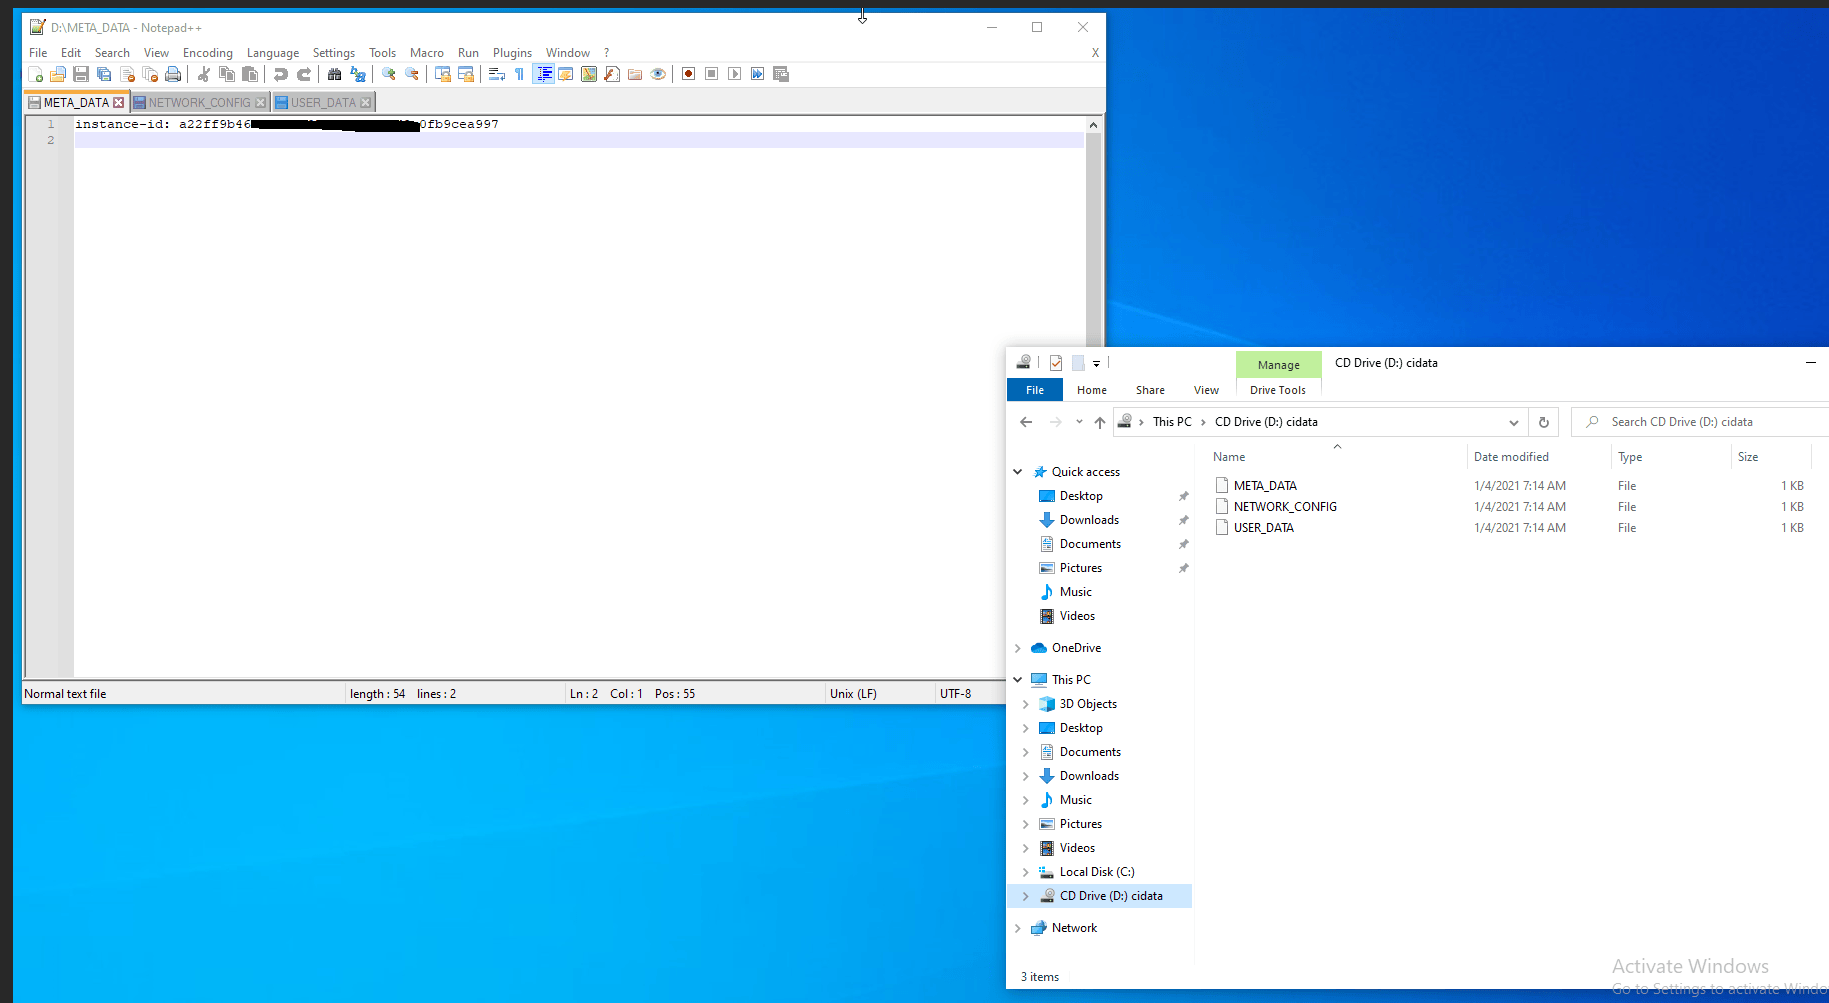Click the Copy toolbar icon
Screen dimensions: 1829x1003
(x=227, y=74)
